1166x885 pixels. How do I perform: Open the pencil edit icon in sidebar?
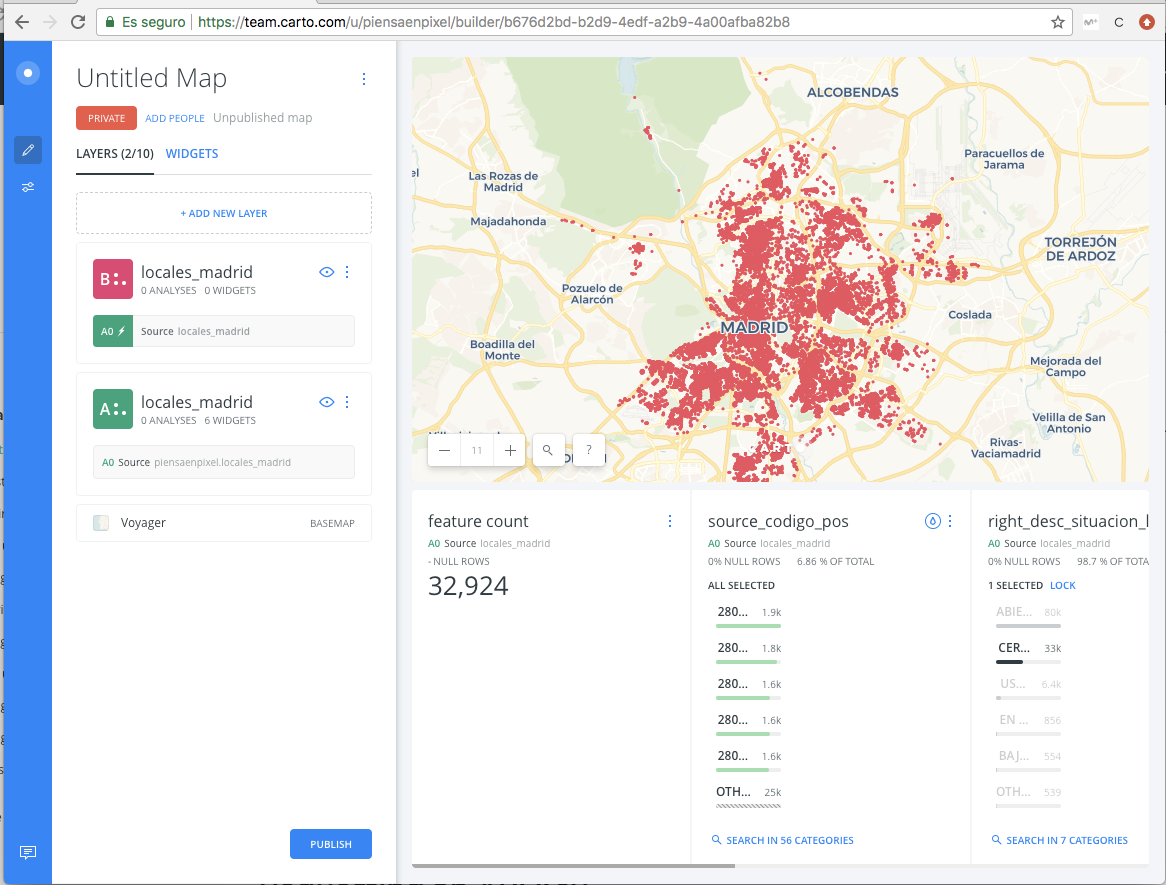(28, 150)
